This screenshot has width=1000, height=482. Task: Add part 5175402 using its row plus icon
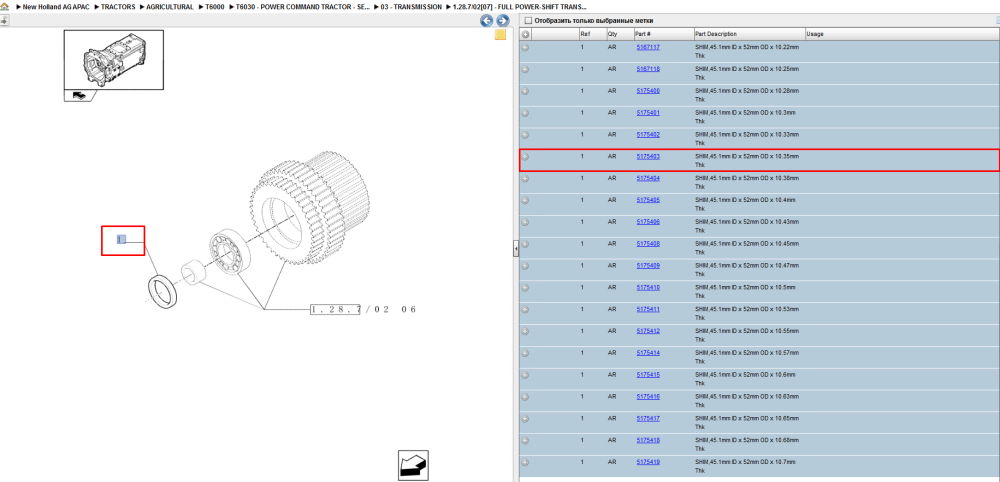coord(526,135)
